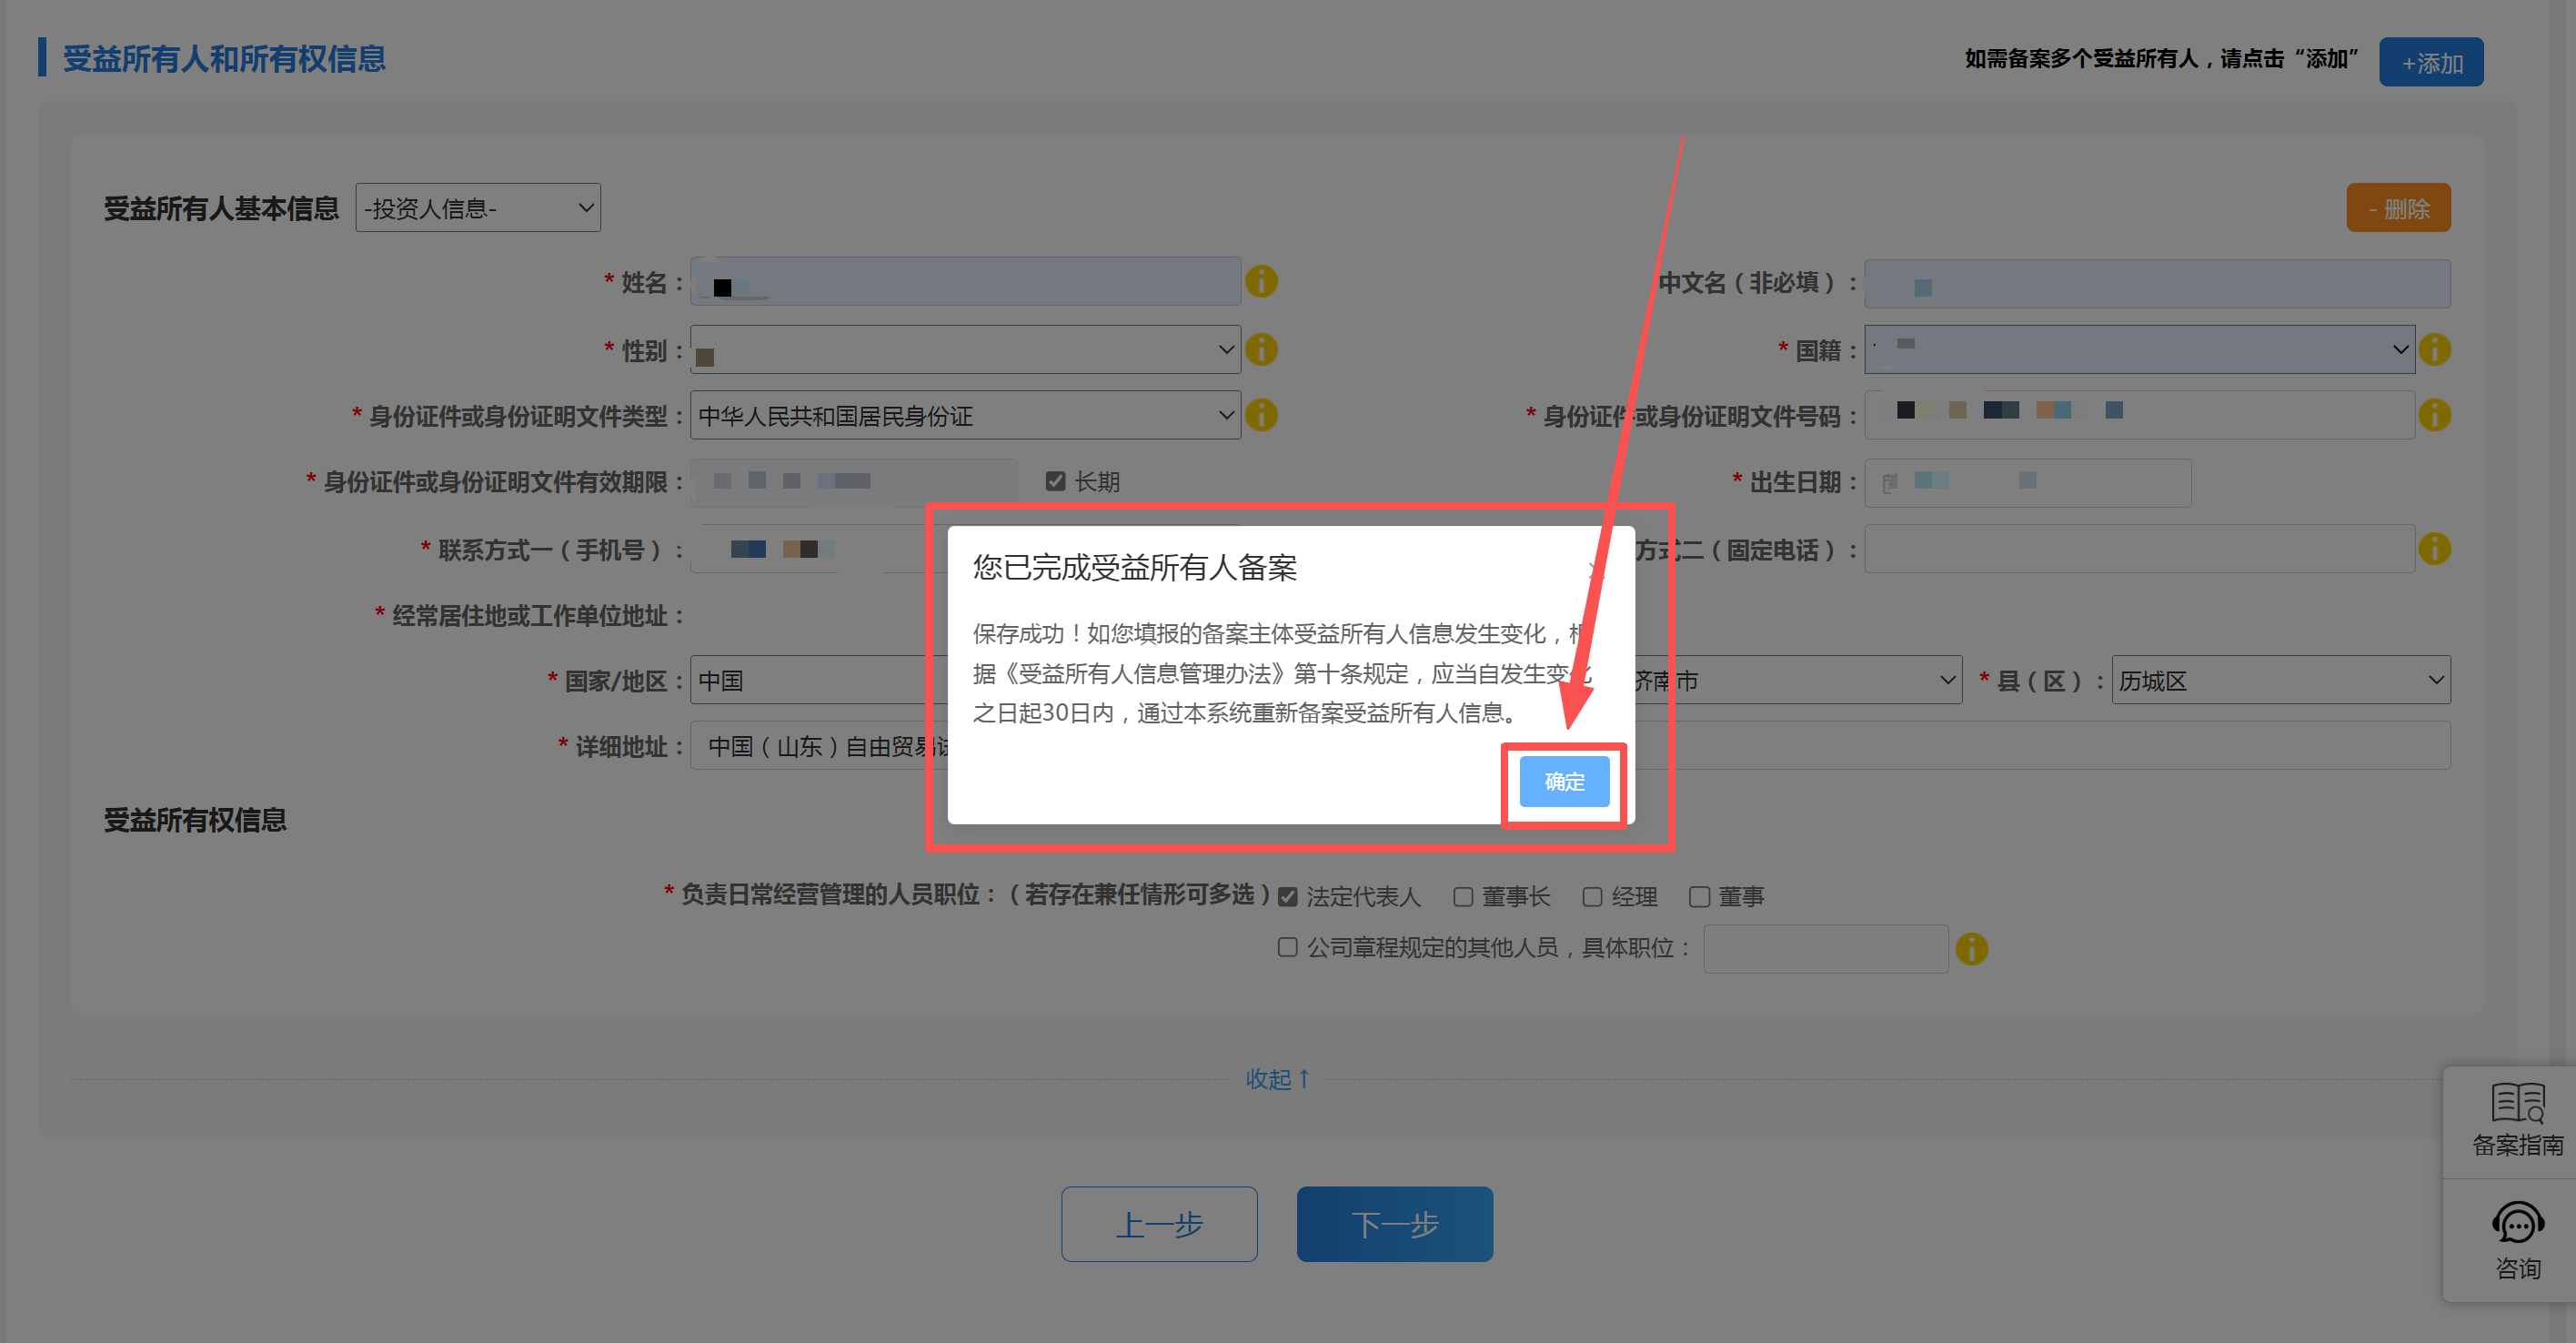The width and height of the screenshot is (2576, 1343).
Task: Click info icon beside 固定电话 field
Action: 2434,549
